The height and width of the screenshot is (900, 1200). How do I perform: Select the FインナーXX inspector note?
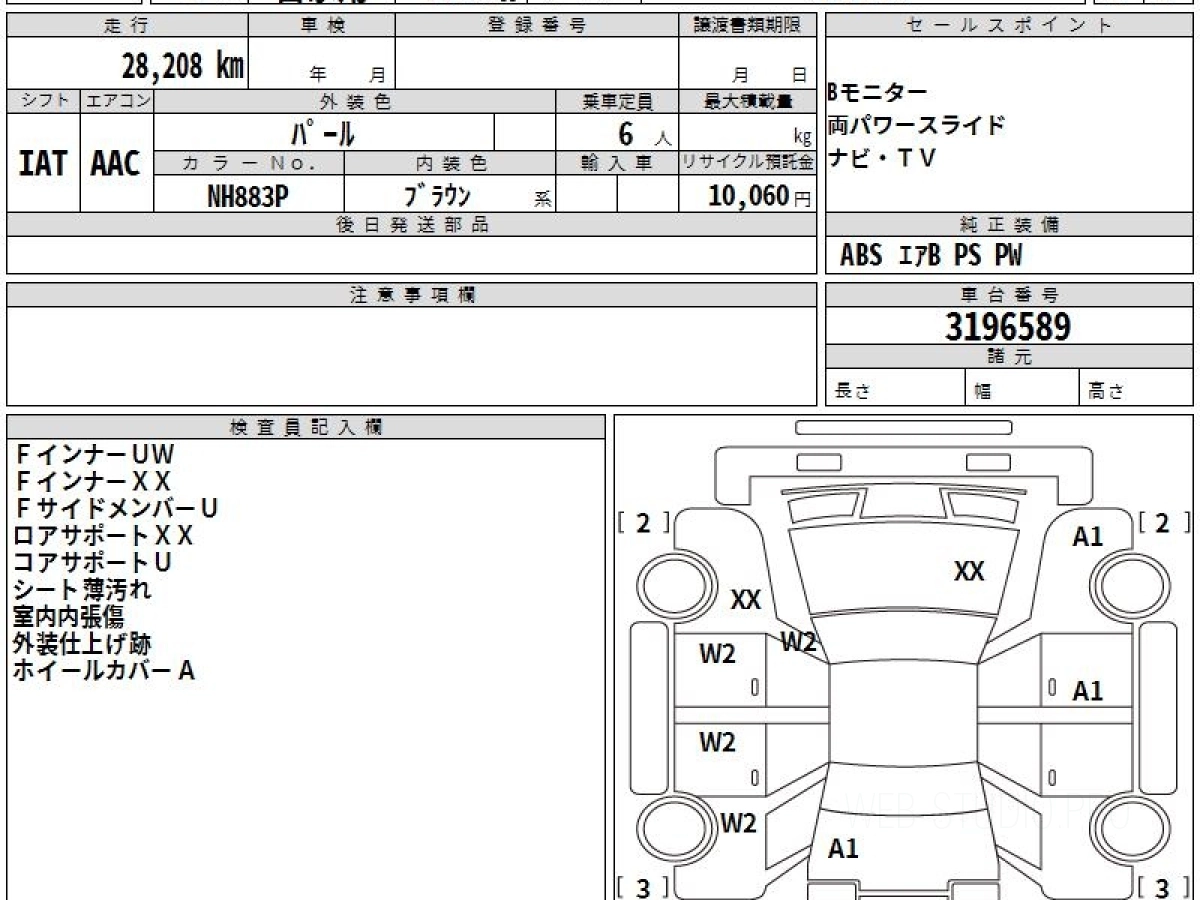[x=93, y=482]
